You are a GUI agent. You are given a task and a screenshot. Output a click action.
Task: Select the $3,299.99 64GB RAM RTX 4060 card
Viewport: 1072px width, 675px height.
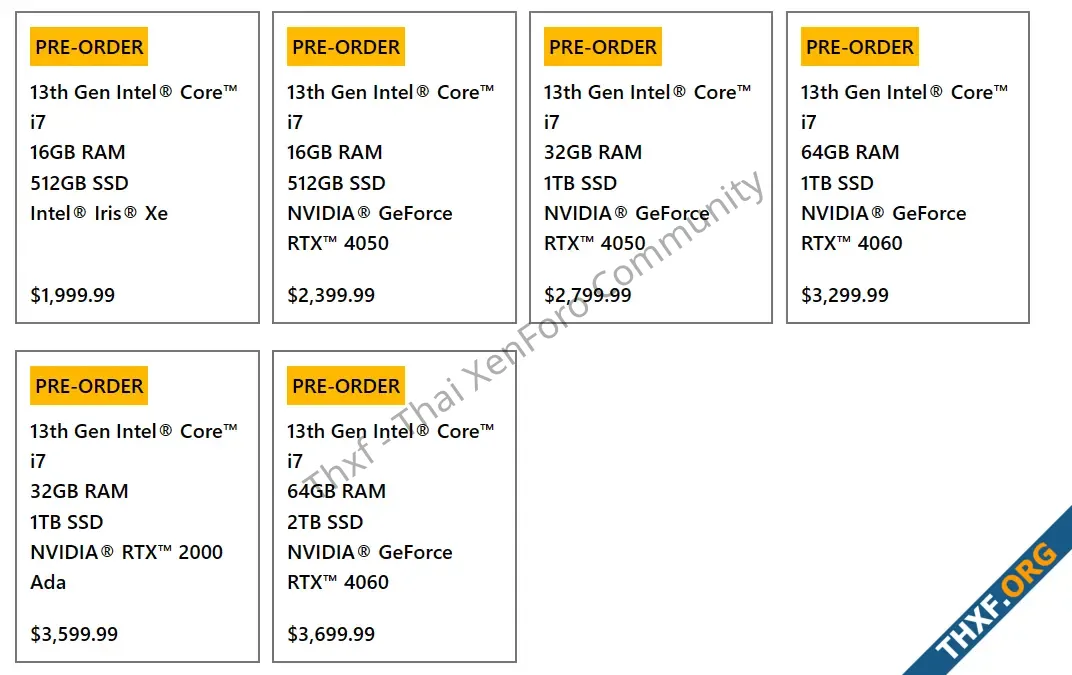tap(908, 167)
